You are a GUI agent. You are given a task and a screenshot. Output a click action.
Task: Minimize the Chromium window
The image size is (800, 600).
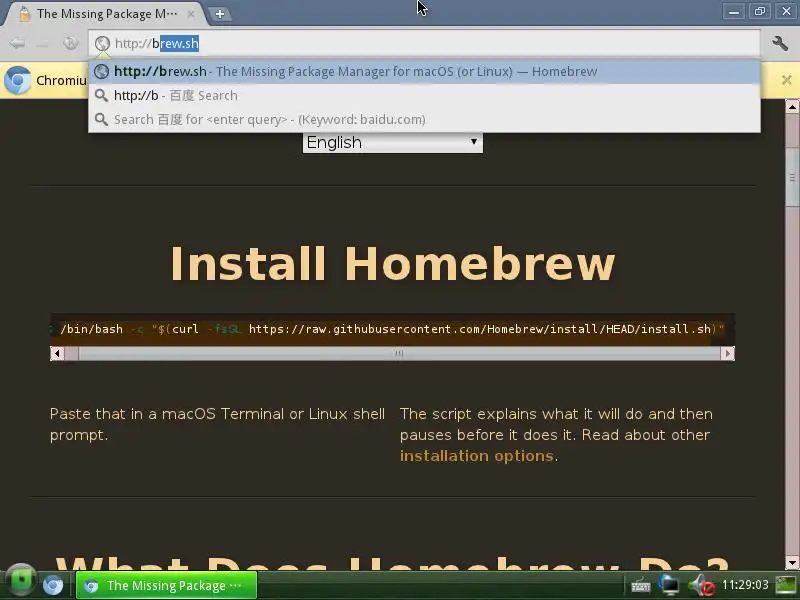pyautogui.click(x=734, y=12)
